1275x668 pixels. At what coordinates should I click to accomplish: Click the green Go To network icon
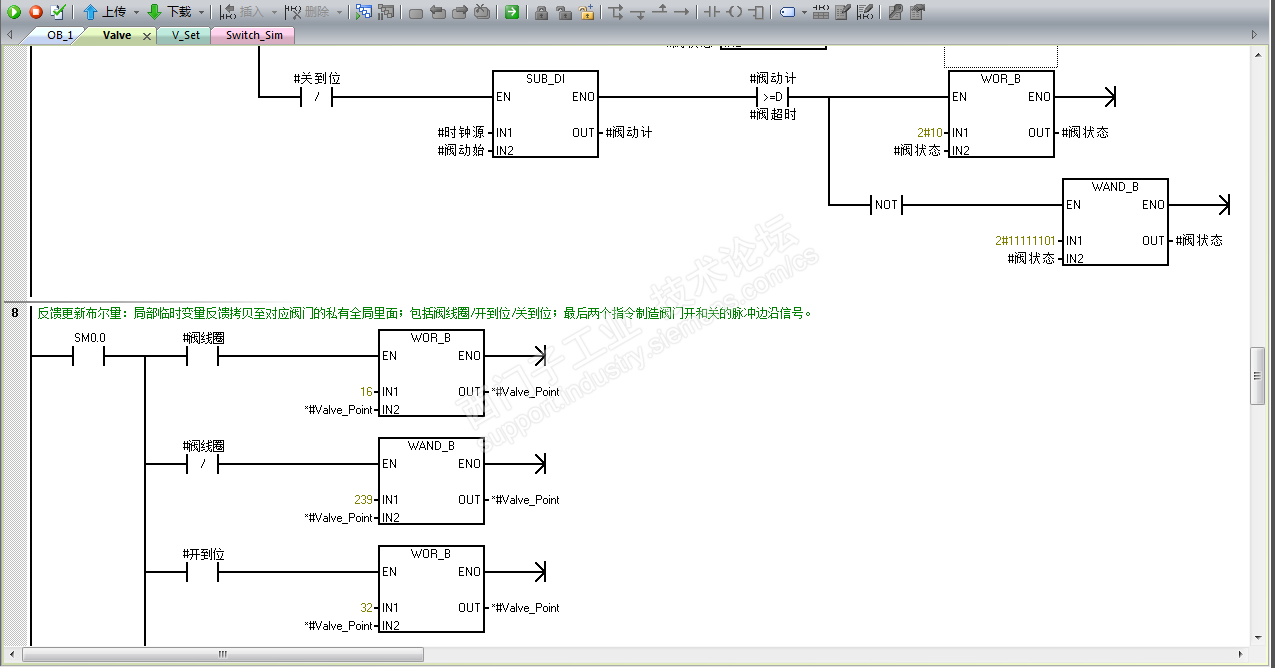(511, 12)
